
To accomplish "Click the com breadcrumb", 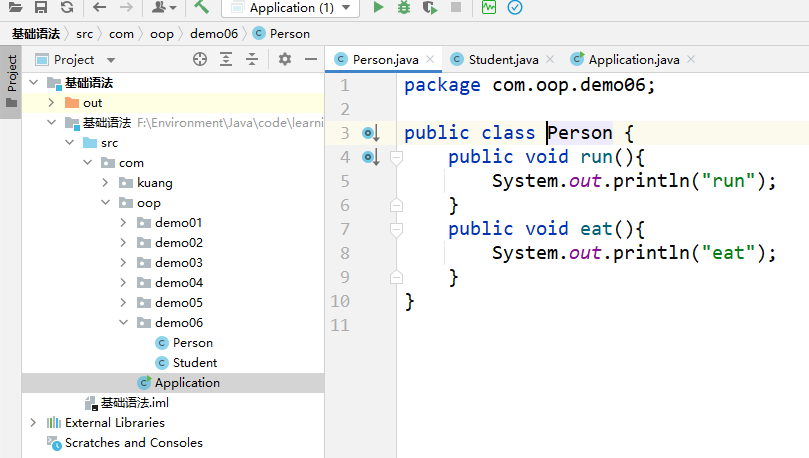I will [x=121, y=34].
